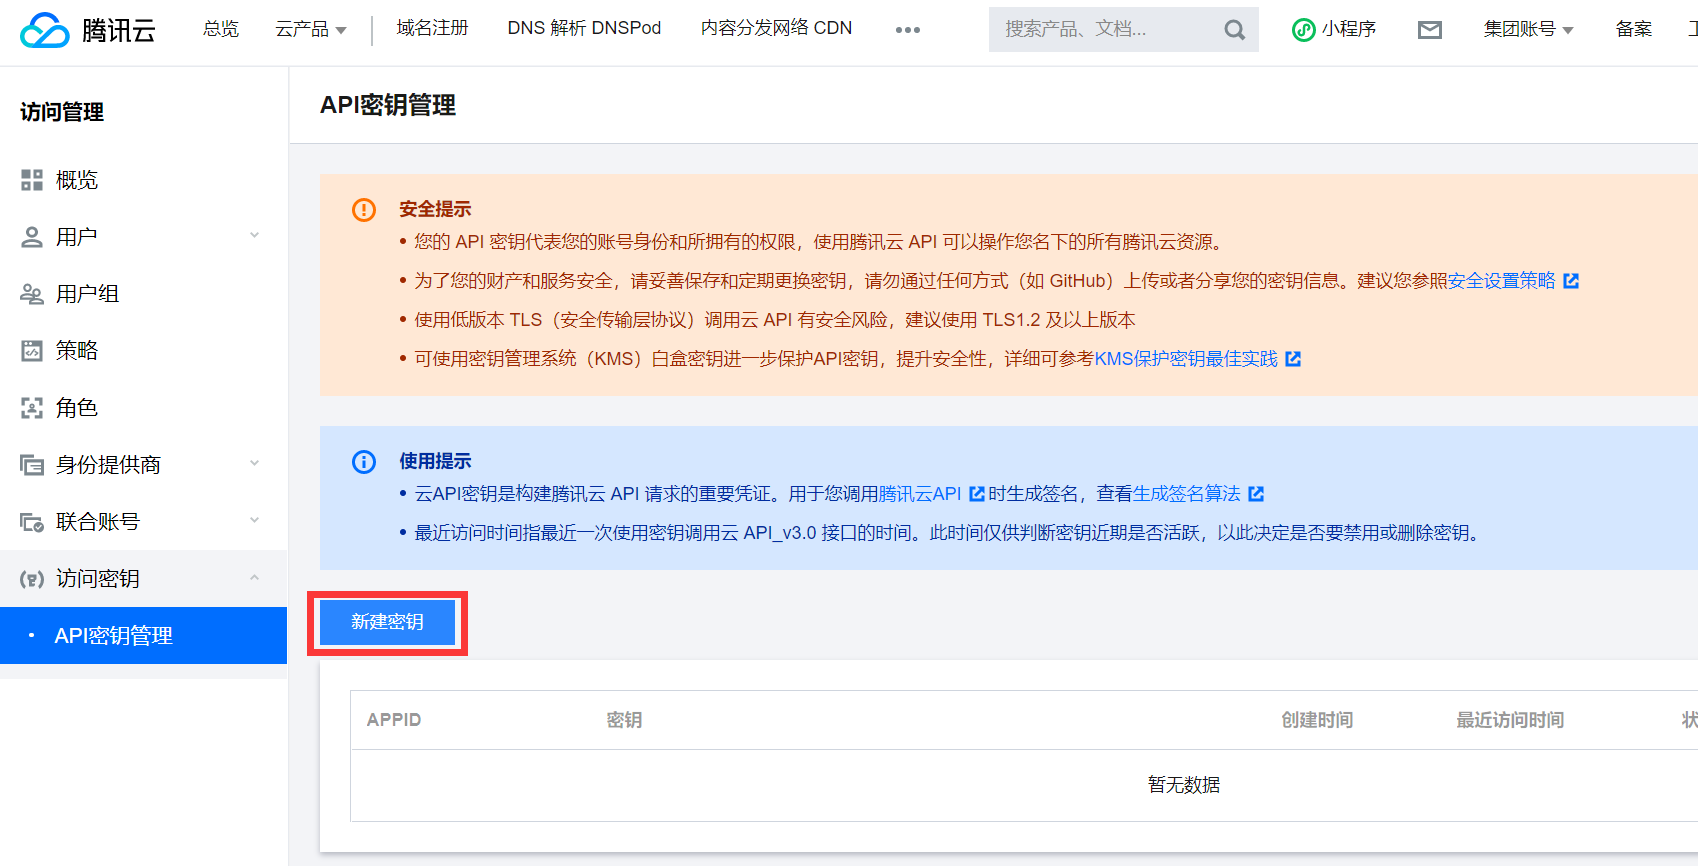Screen dimensions: 1698x866
Task: Expand the 用户 submenu chevron
Action: (254, 236)
